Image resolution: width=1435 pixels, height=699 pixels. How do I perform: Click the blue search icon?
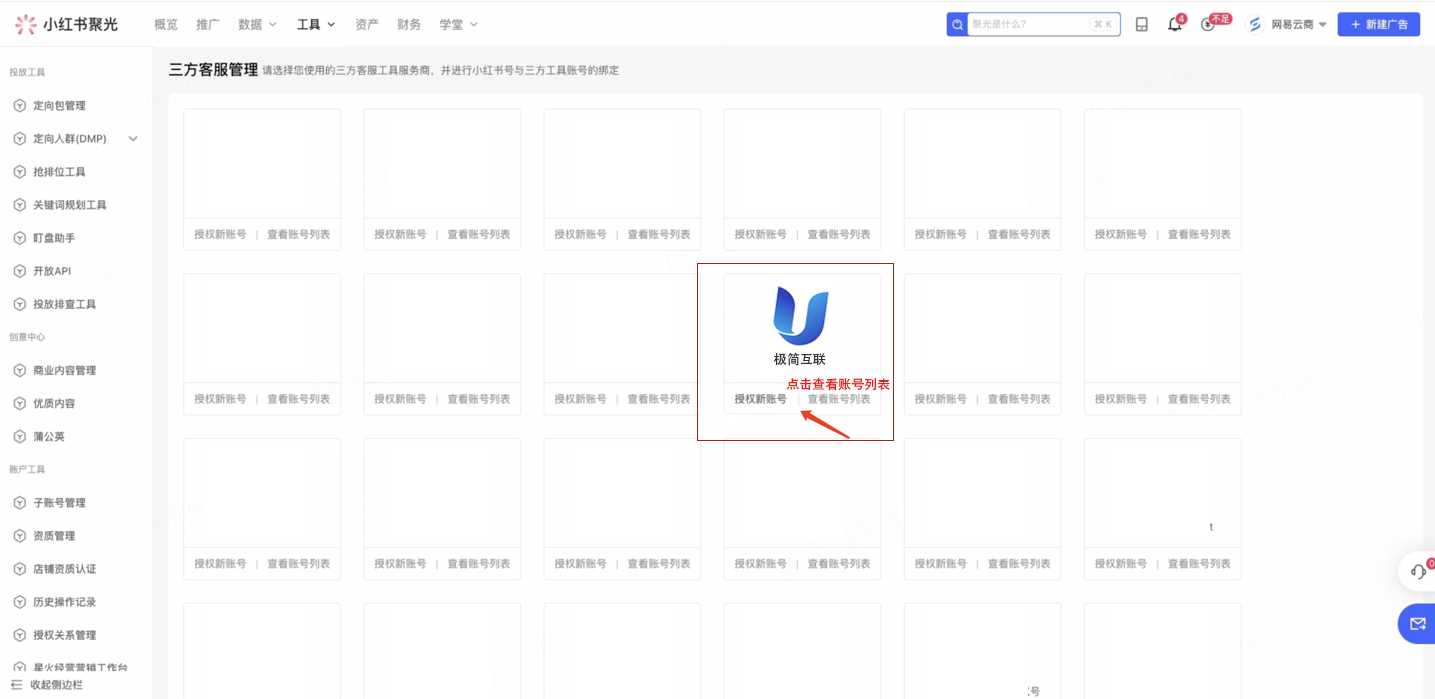pyautogui.click(x=957, y=24)
